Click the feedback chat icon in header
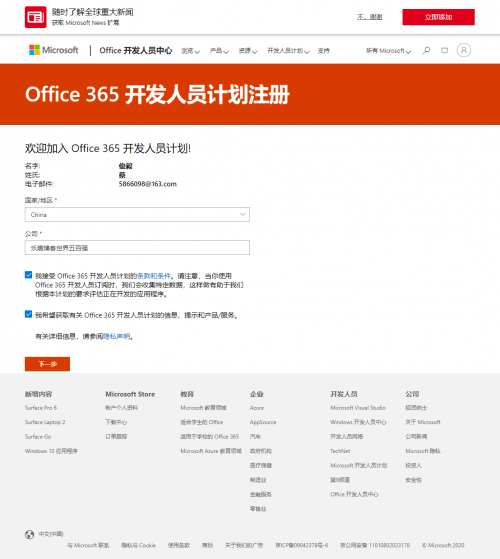Image resolution: width=500 pixels, height=559 pixels. click(444, 51)
